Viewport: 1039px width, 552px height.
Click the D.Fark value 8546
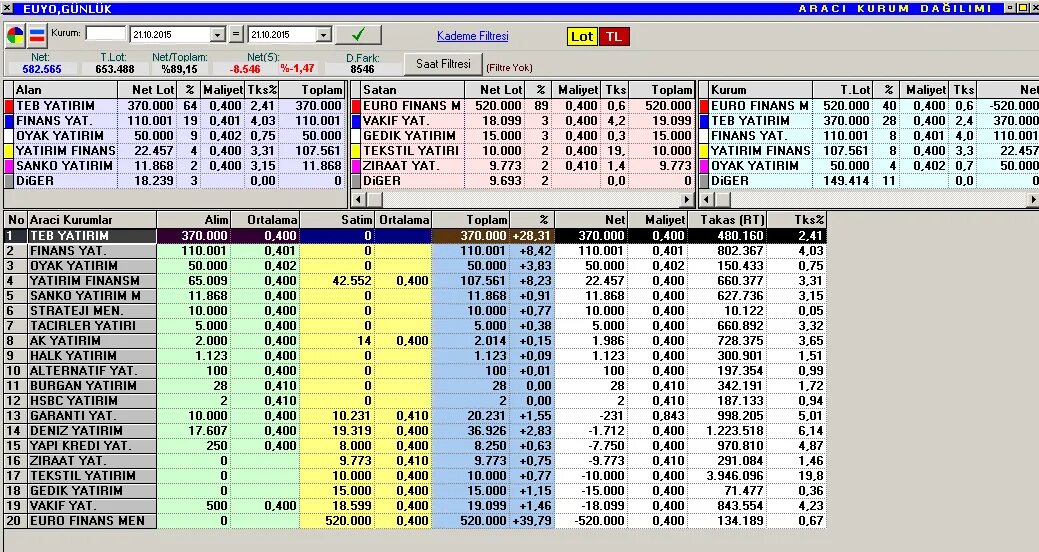coord(362,69)
